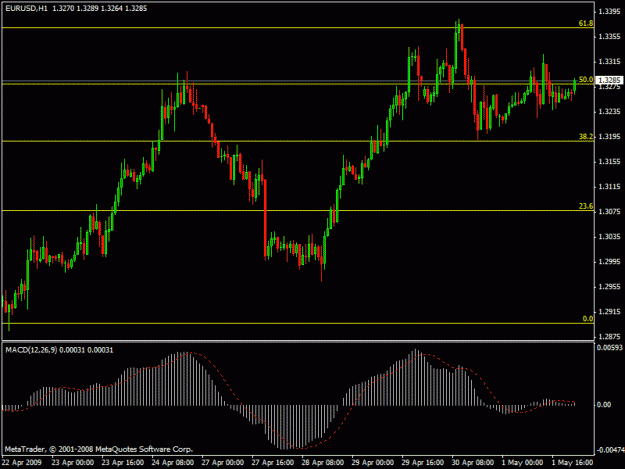Select the 23.6 Fibonacci level label
Viewport: 625px width, 469px height.
pyautogui.click(x=586, y=206)
